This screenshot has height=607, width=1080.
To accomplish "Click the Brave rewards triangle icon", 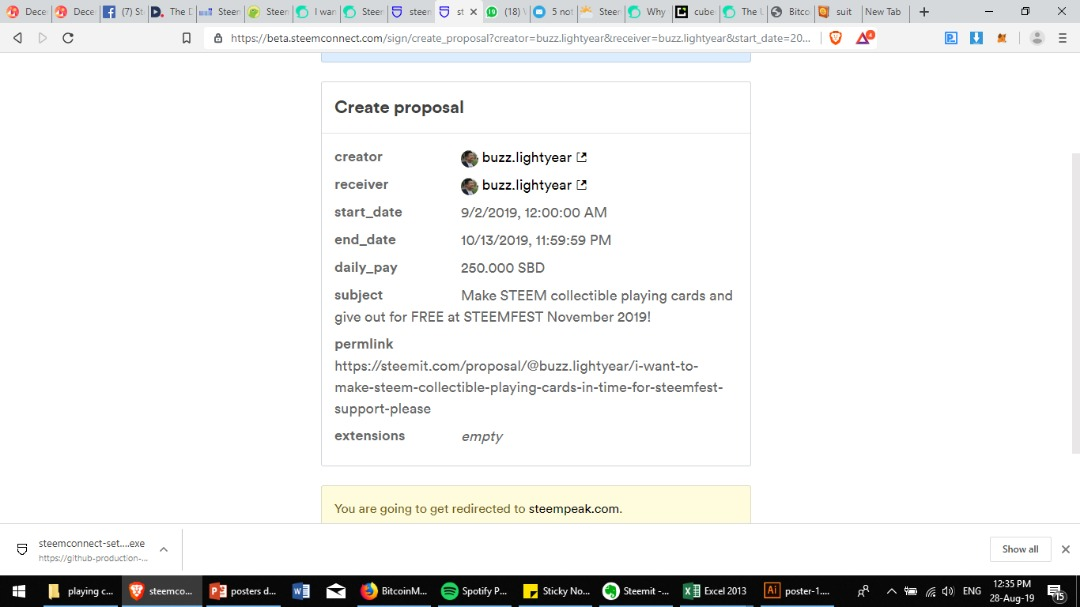I will pyautogui.click(x=864, y=38).
